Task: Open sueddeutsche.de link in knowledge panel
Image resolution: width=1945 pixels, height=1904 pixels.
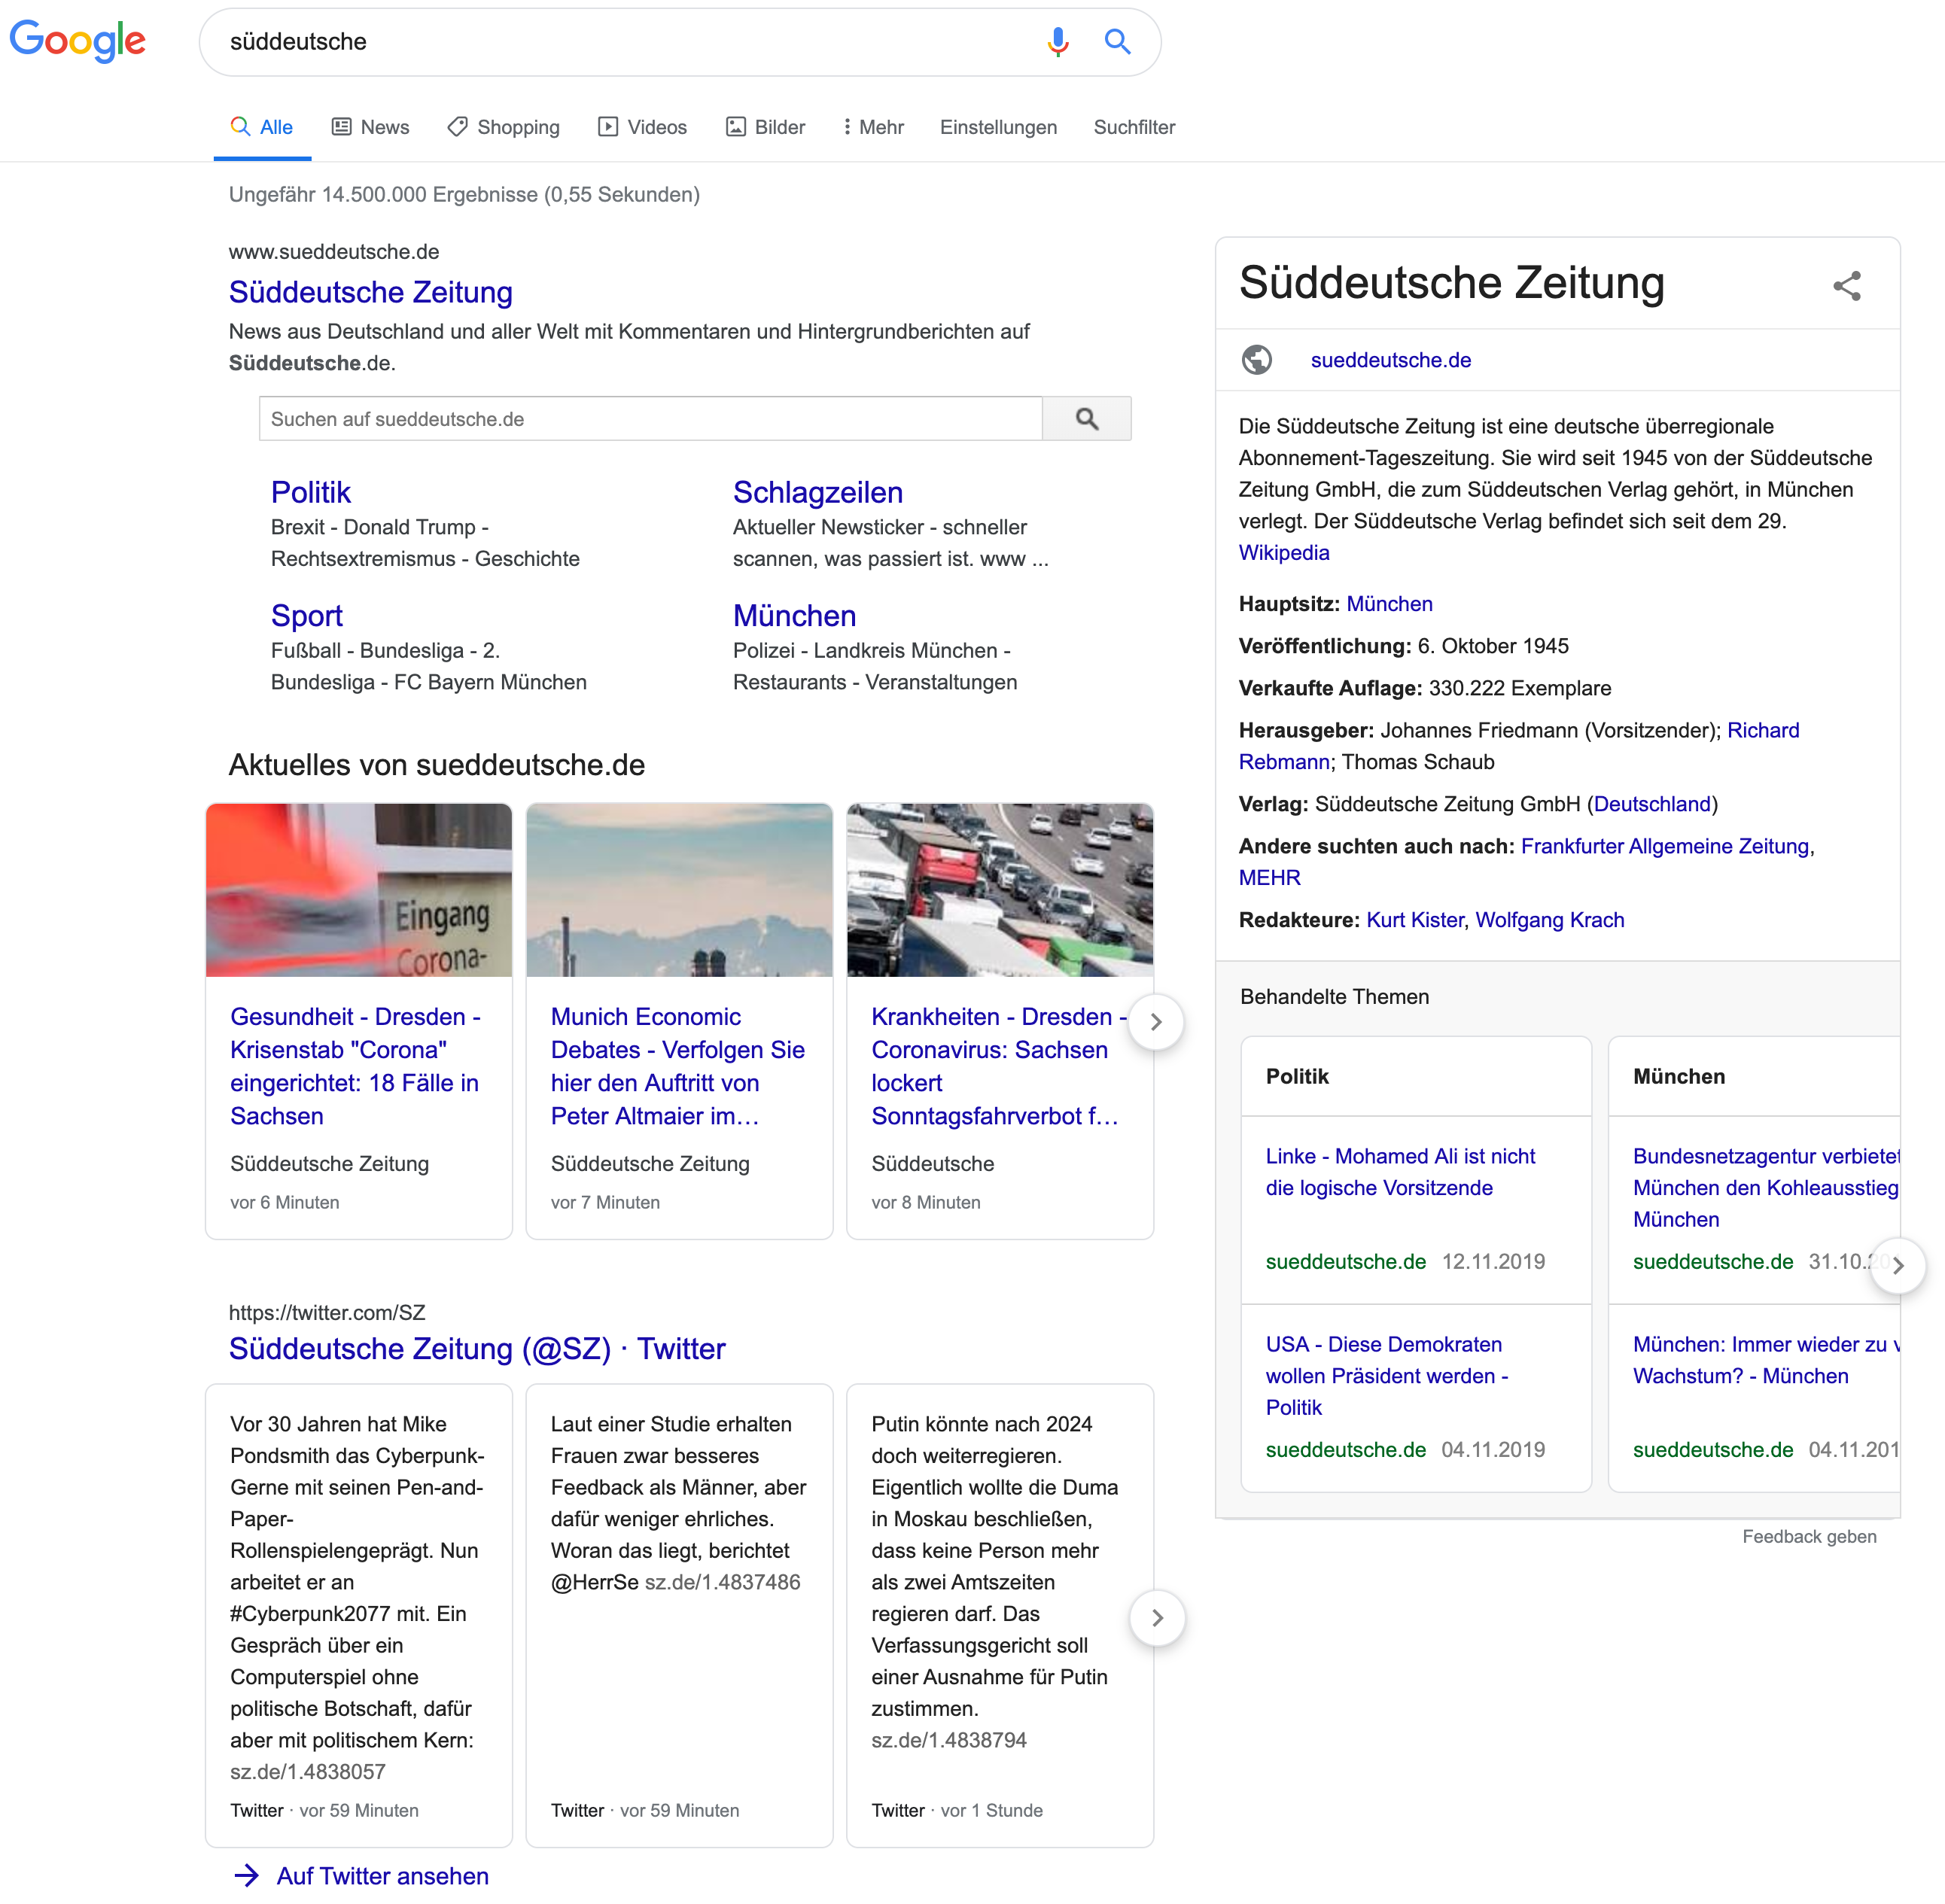Action: (x=1390, y=360)
